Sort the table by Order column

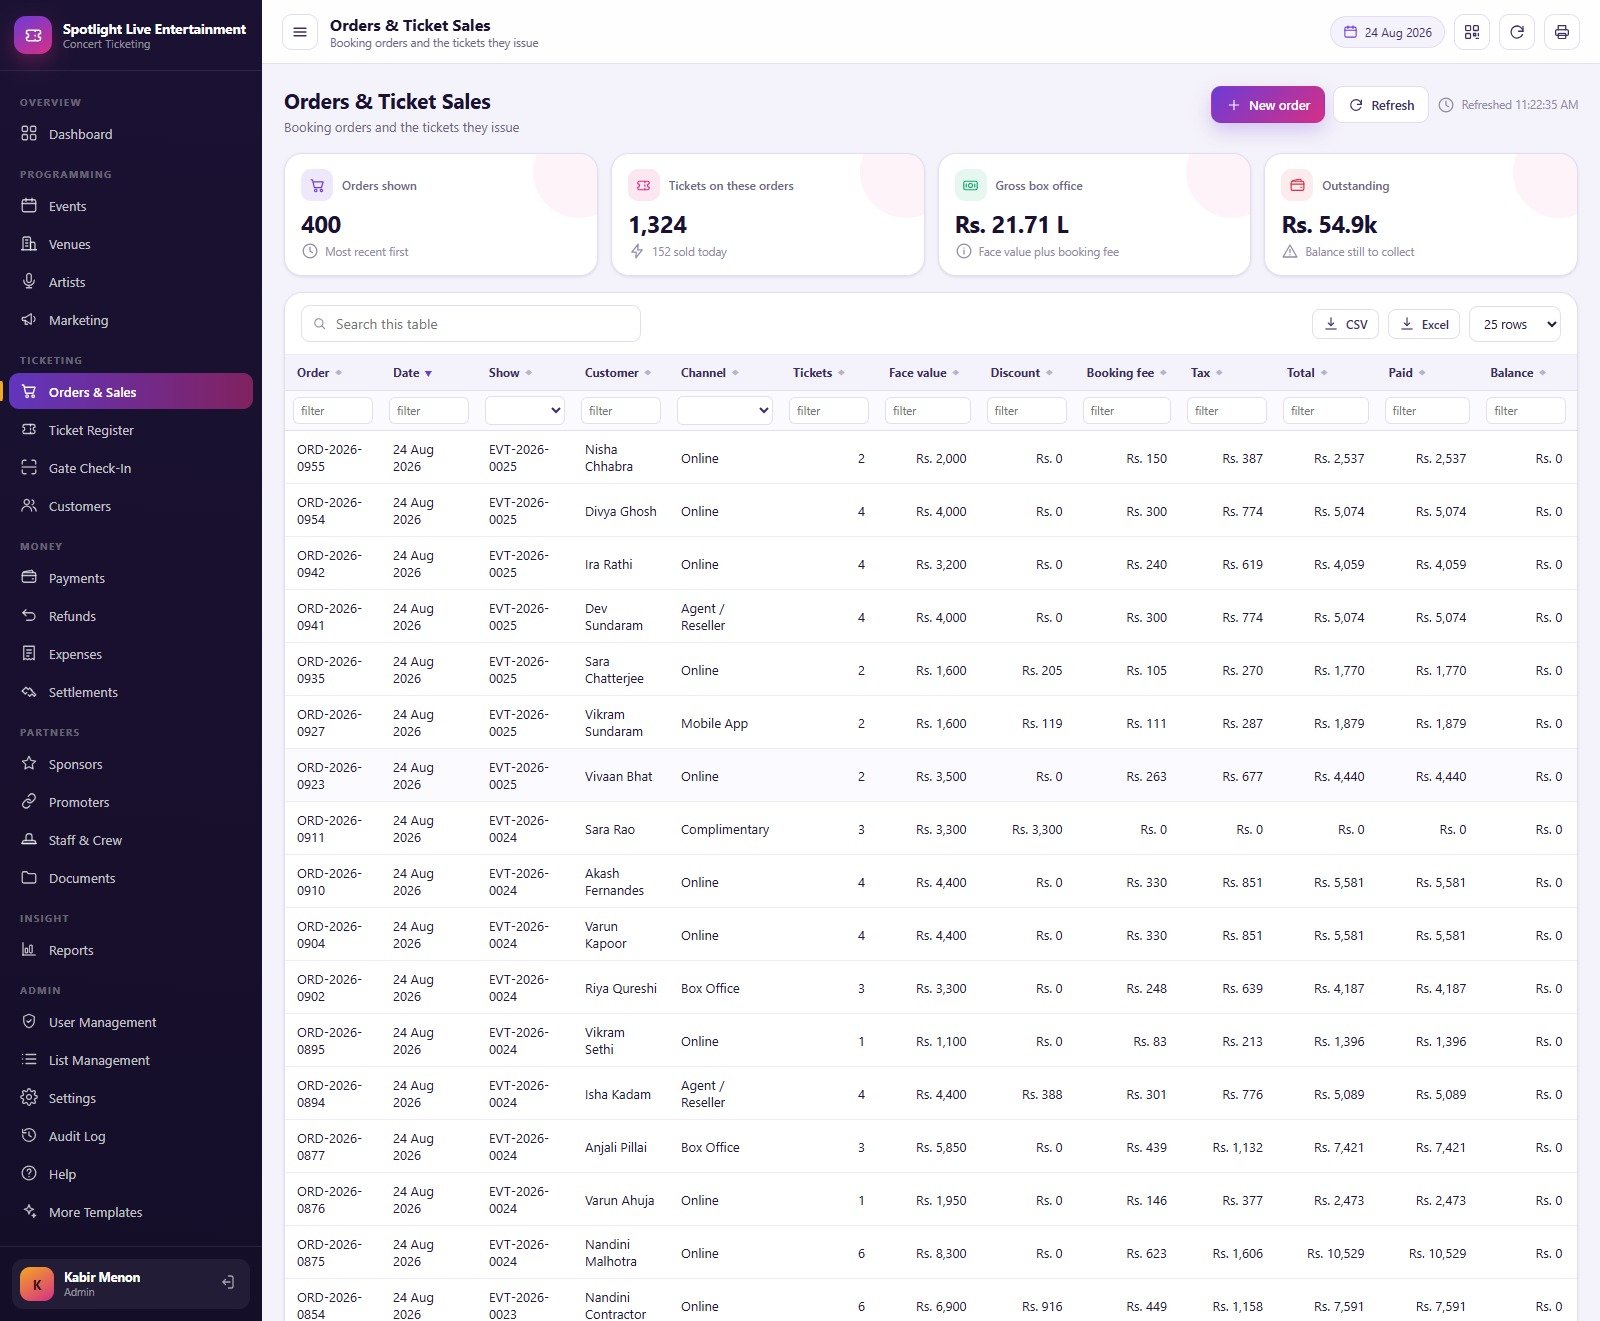[x=320, y=373]
